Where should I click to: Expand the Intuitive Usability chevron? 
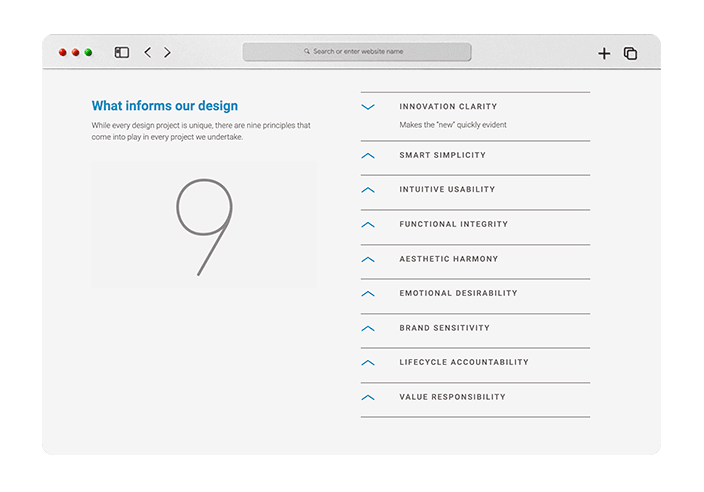coord(368,190)
